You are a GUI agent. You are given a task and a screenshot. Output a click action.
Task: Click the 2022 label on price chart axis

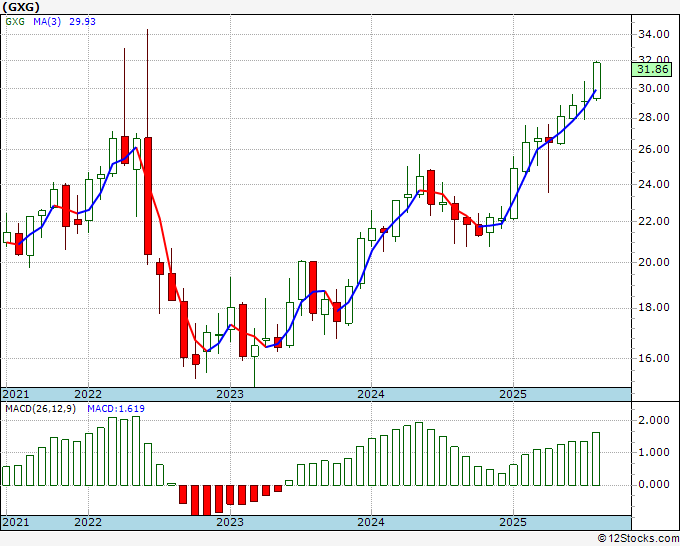(88, 394)
